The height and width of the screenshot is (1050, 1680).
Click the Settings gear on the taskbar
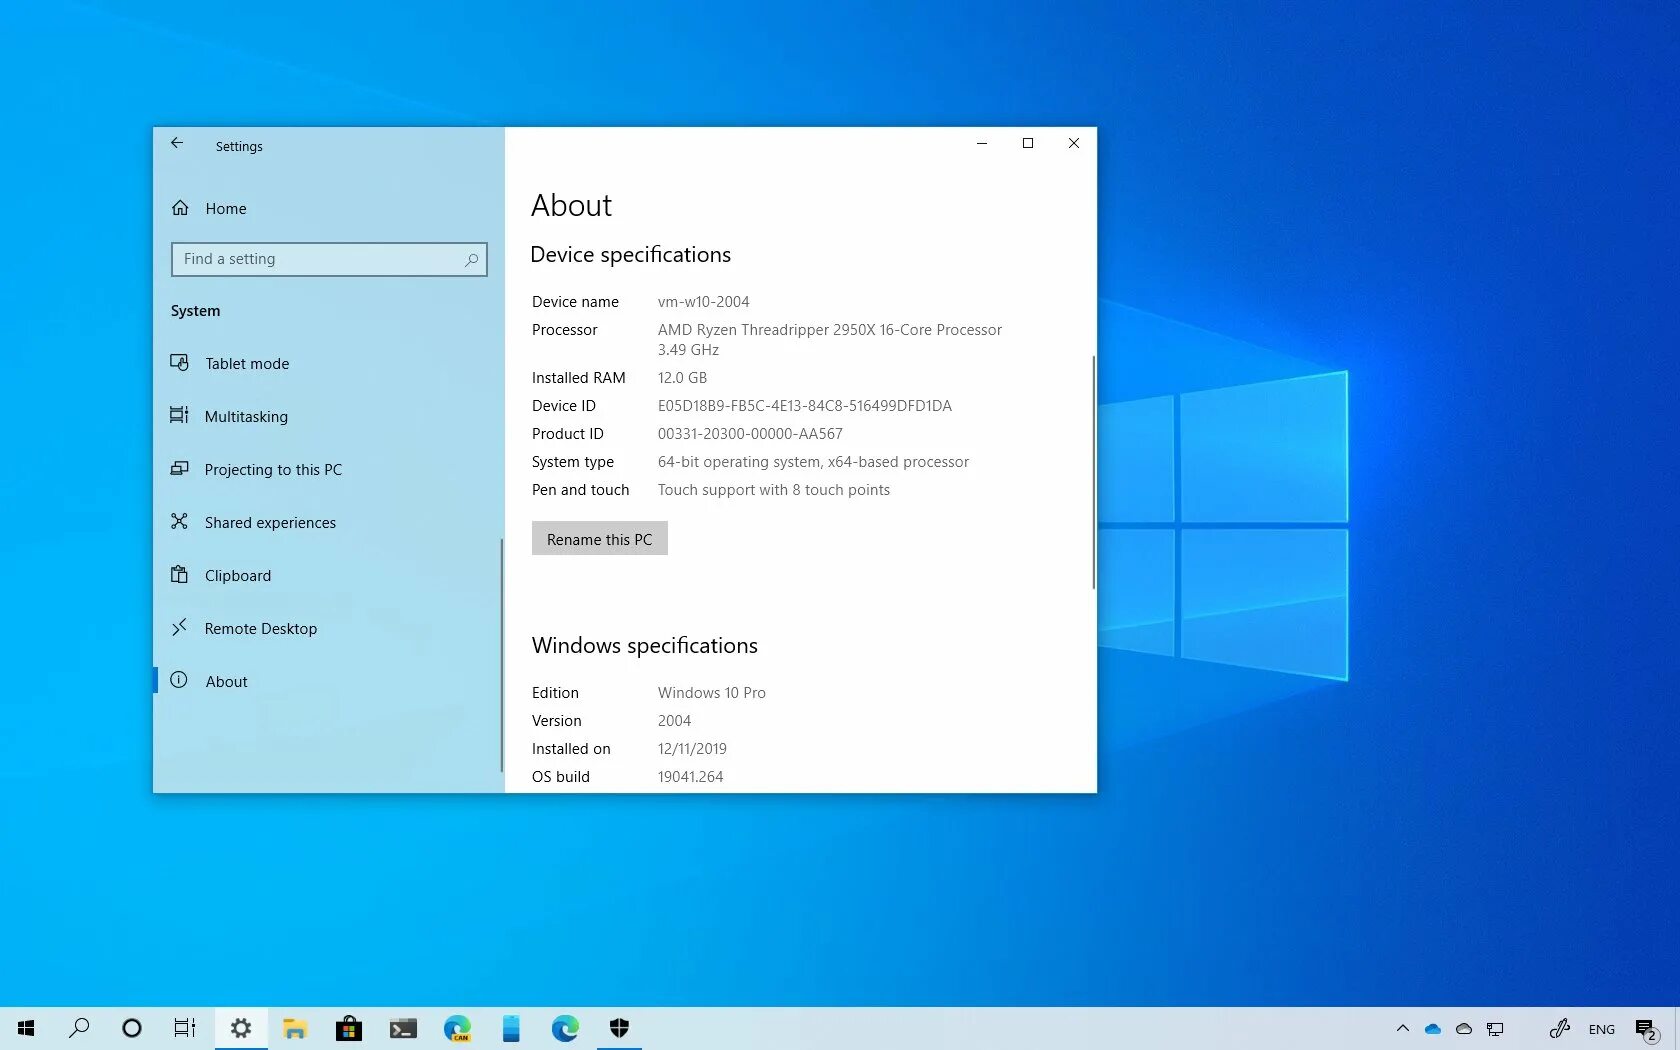241,1028
